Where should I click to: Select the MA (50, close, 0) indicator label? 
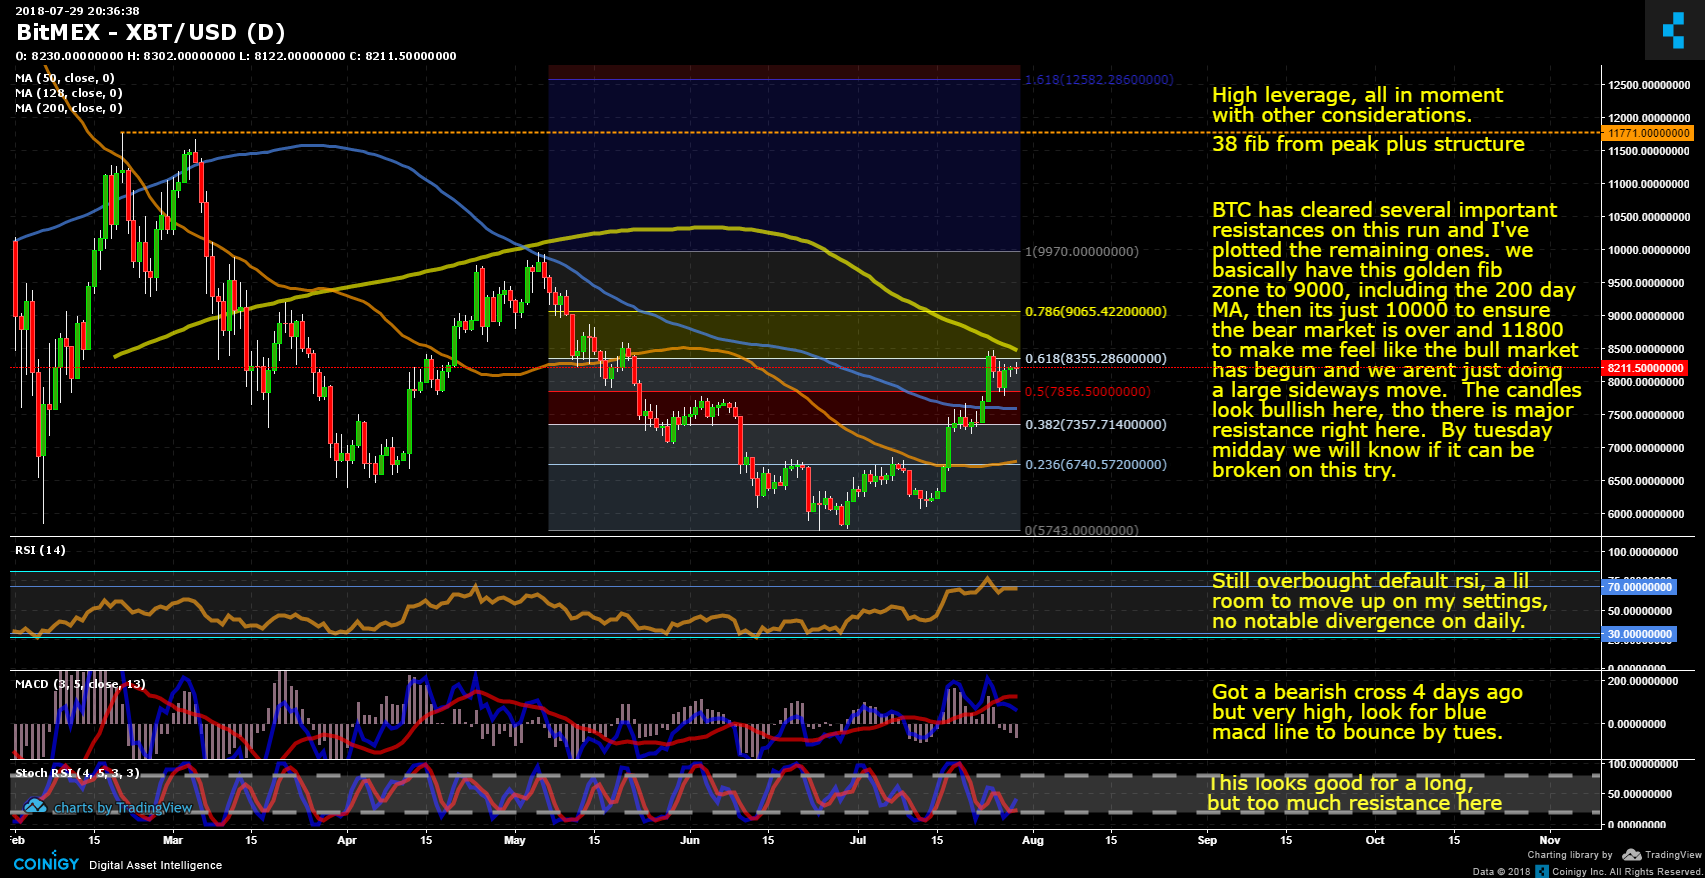65,77
